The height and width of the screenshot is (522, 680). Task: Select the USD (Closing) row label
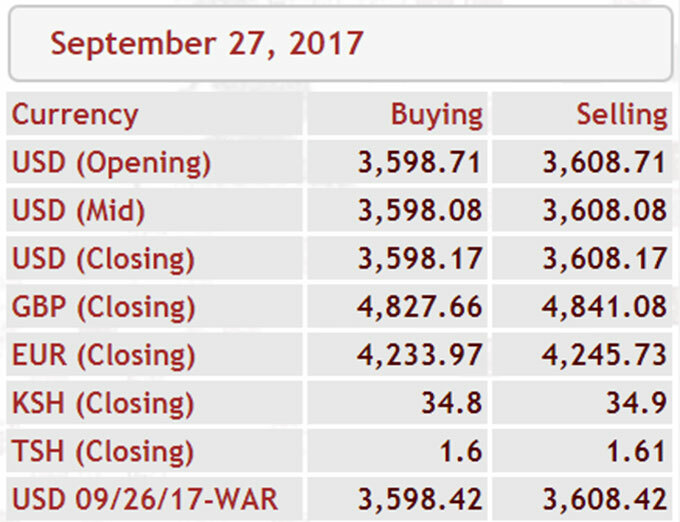103,259
